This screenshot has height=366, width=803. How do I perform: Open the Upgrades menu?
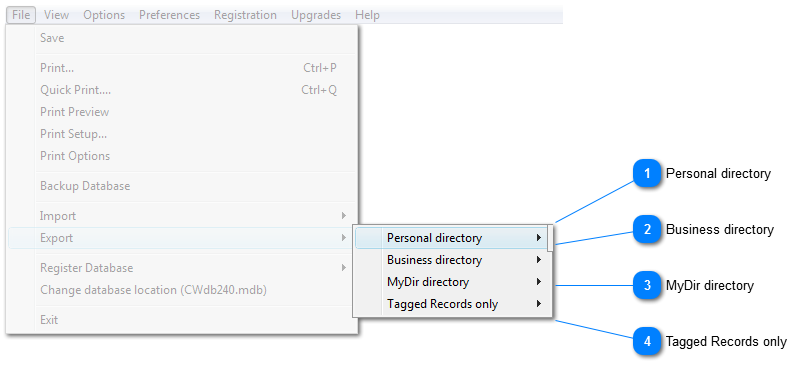[316, 15]
